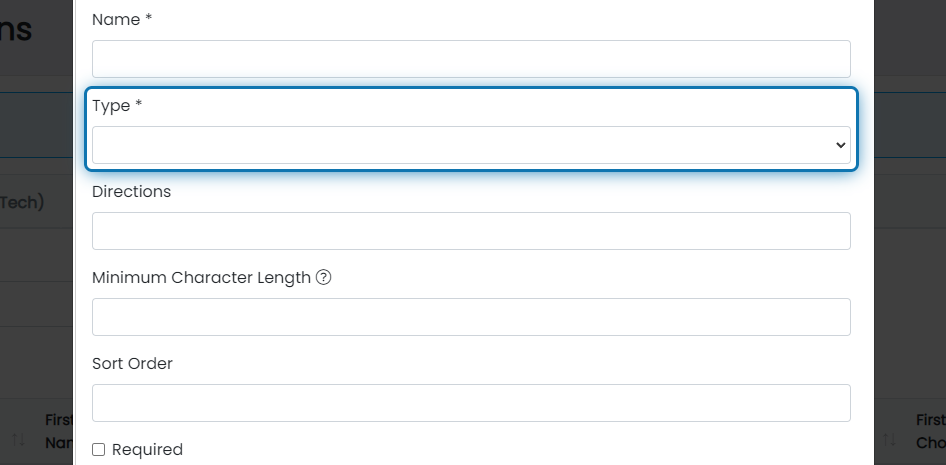Click the Sort Order input field
This screenshot has height=465, width=946.
471,403
